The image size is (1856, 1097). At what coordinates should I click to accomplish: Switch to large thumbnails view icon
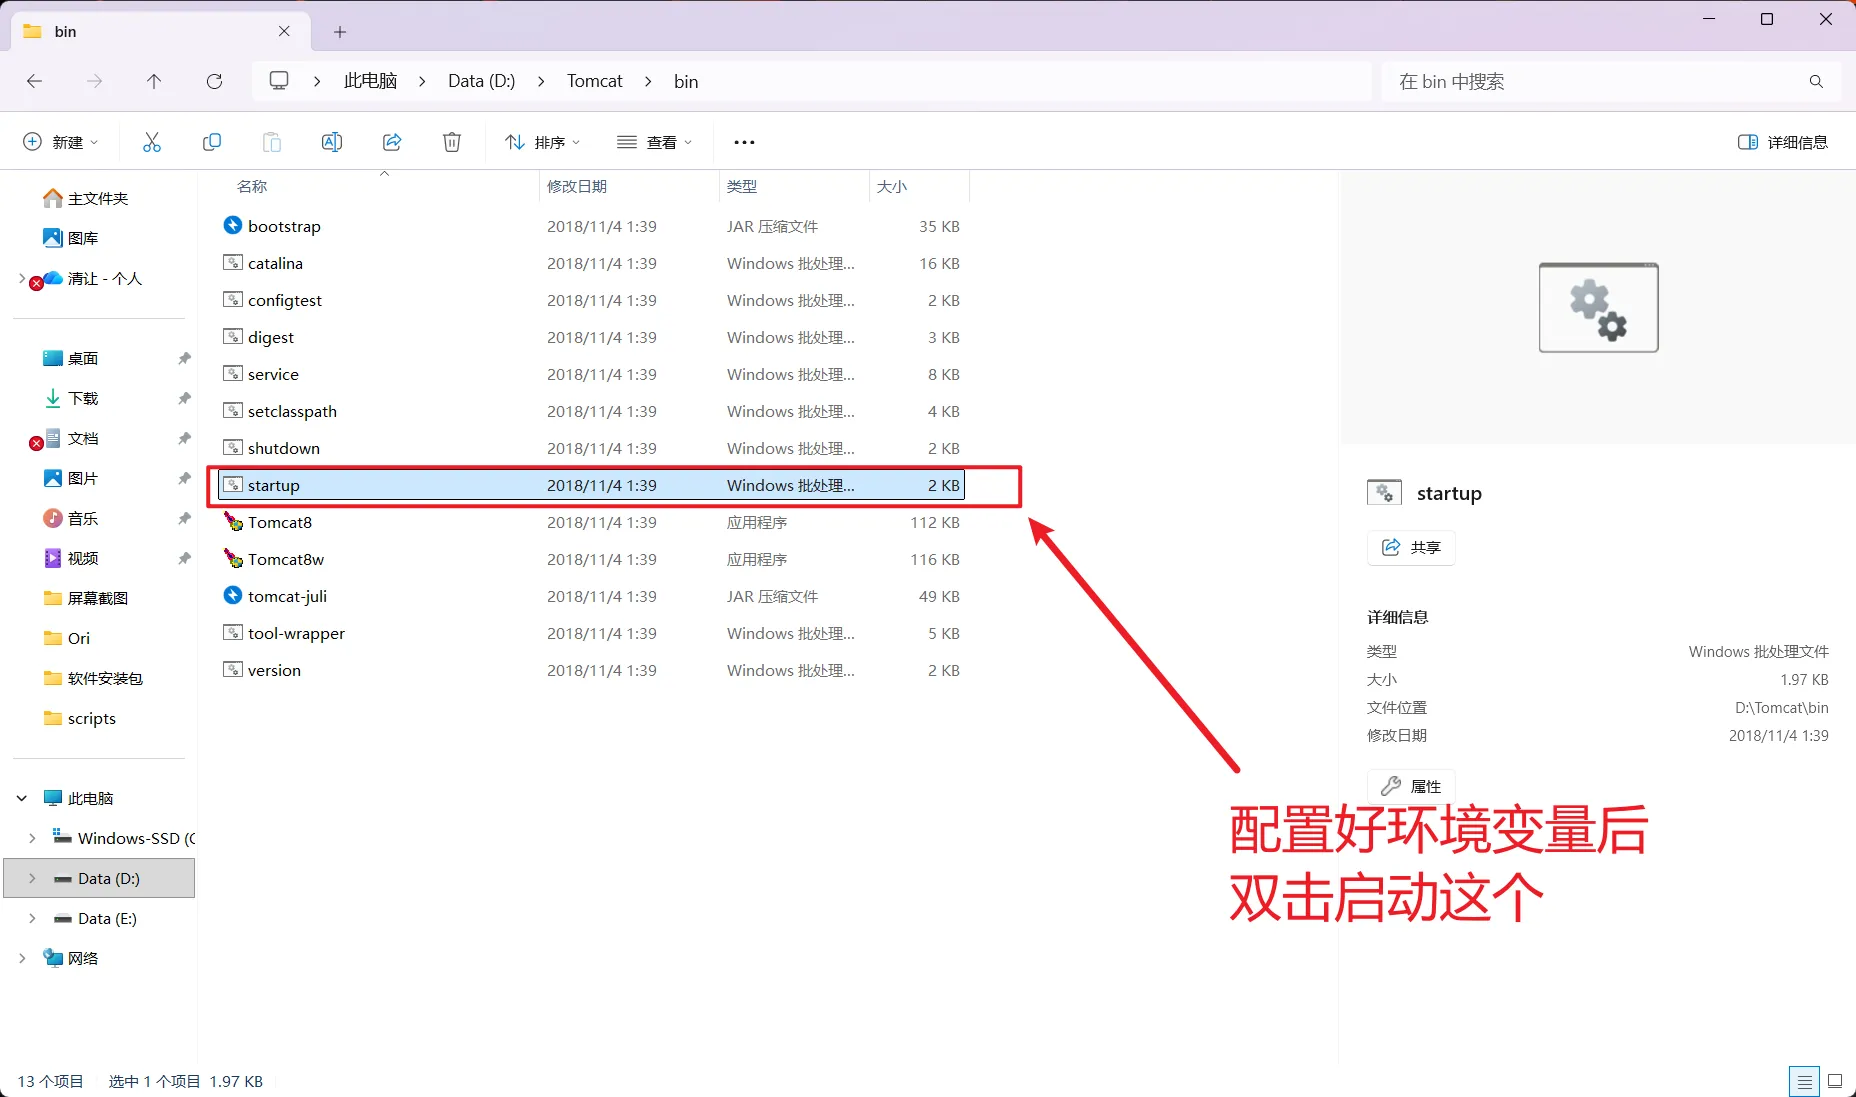coord(1835,1081)
